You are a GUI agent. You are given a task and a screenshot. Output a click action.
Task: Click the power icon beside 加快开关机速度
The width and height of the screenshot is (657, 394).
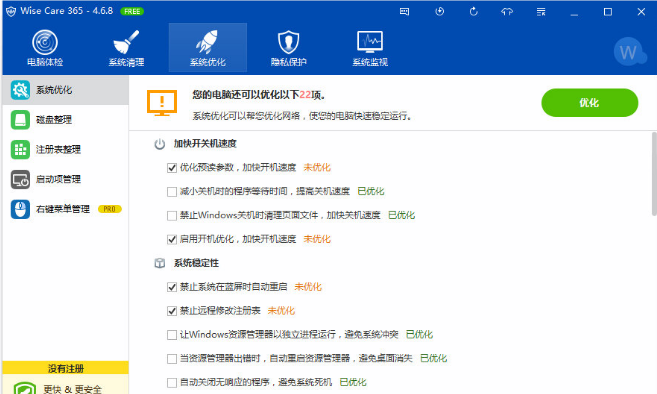pos(160,144)
